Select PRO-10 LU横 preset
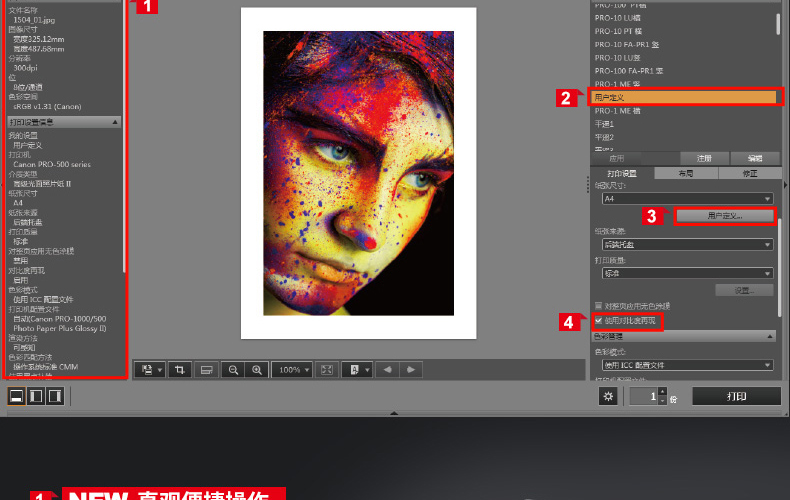The image size is (790, 500). pos(617,18)
